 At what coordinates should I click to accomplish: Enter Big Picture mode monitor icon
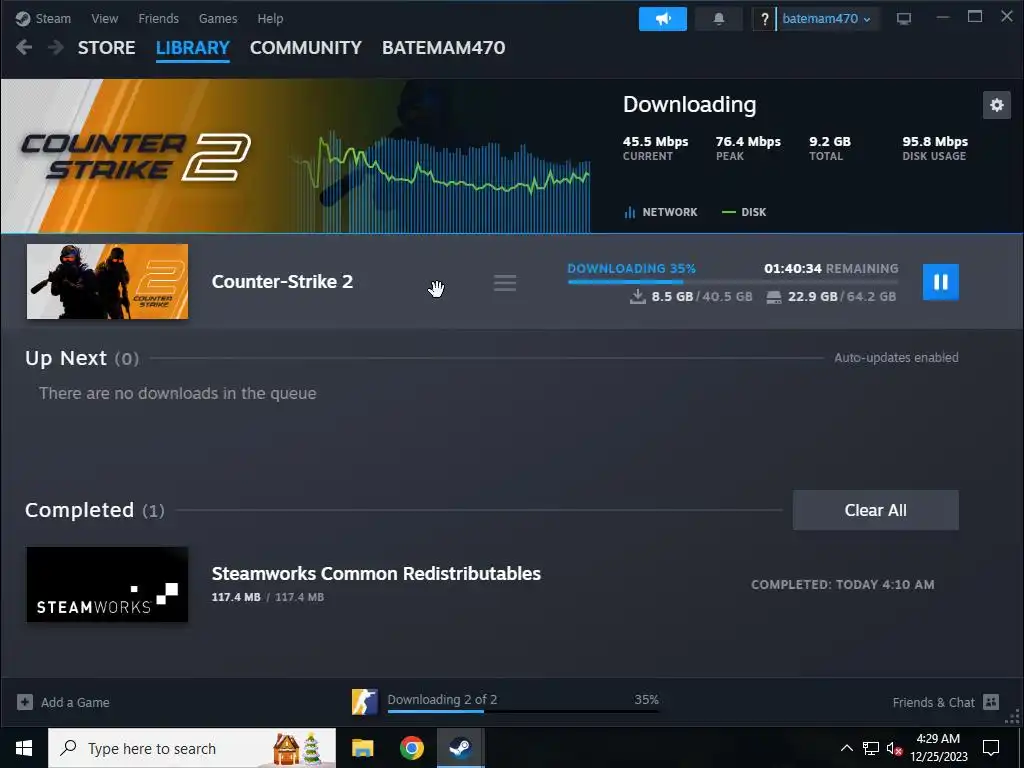coord(904,19)
